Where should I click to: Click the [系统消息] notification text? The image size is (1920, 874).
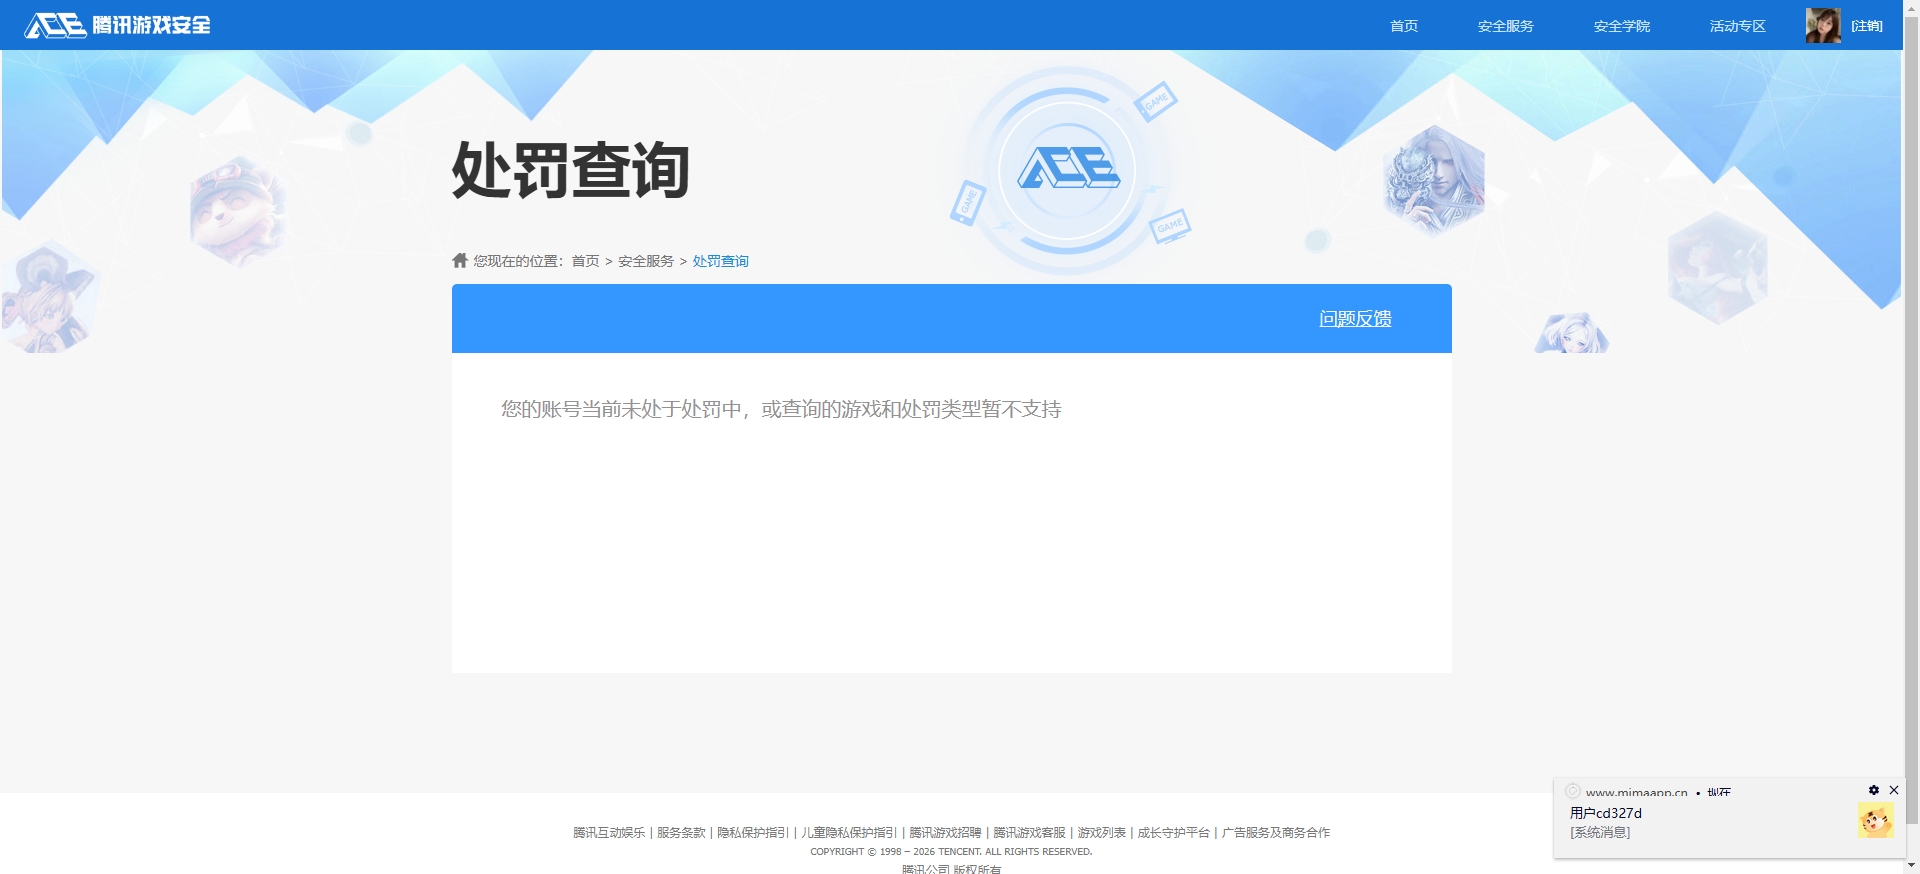click(1600, 832)
